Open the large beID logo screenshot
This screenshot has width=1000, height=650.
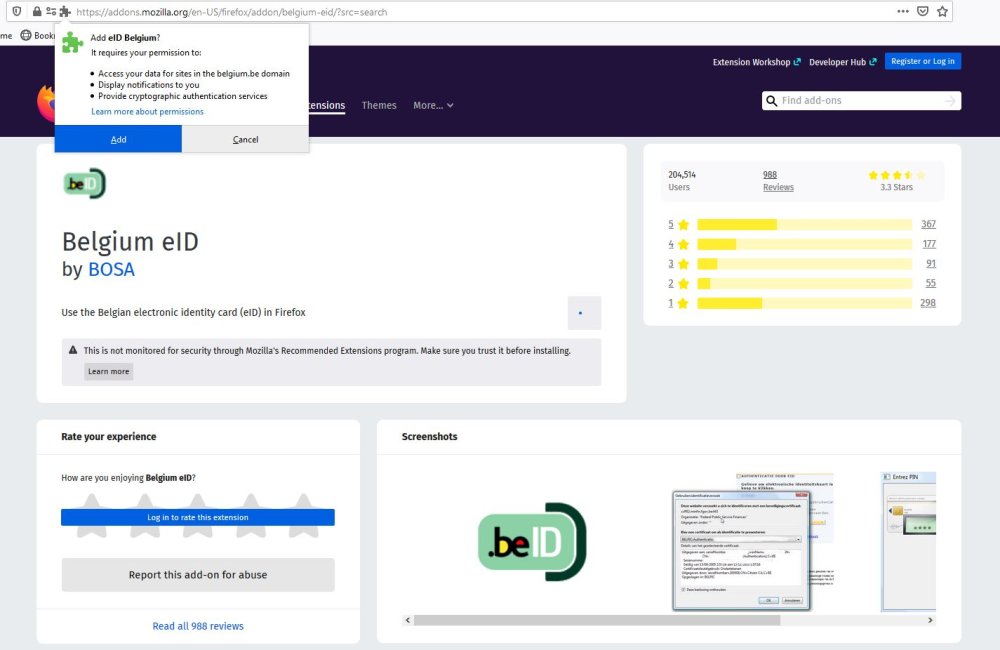[x=532, y=542]
